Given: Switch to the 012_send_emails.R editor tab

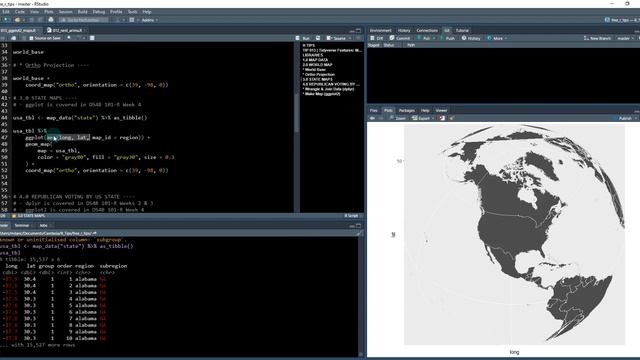Looking at the screenshot, I should pyautogui.click(x=65, y=30).
